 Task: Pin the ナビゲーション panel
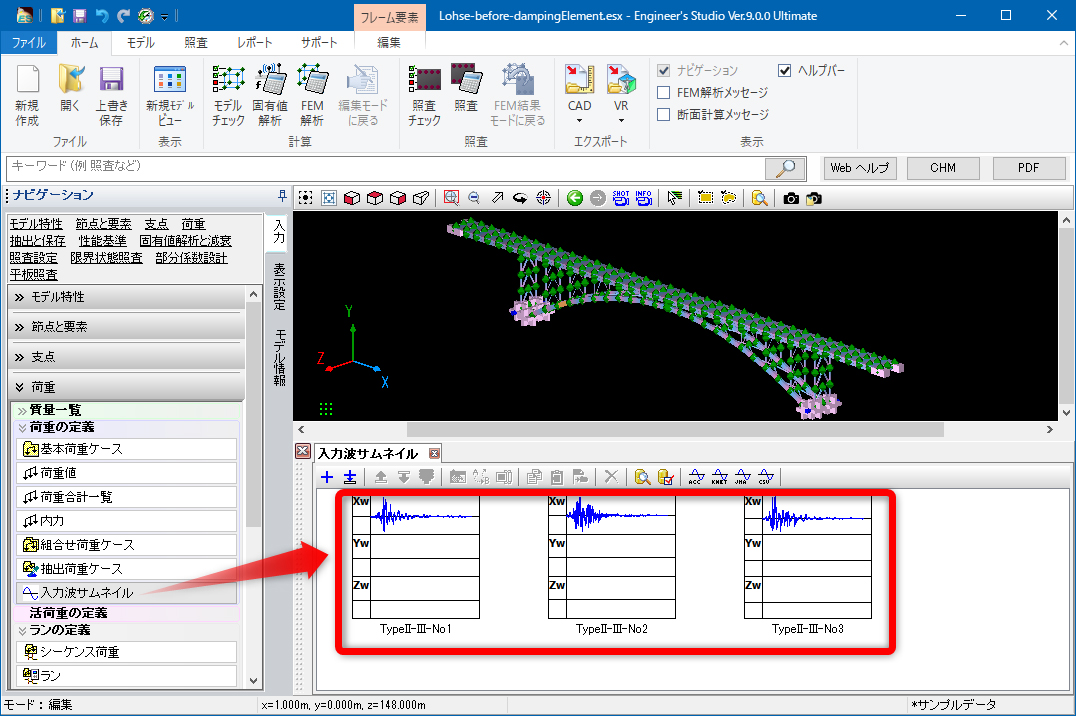[x=282, y=196]
